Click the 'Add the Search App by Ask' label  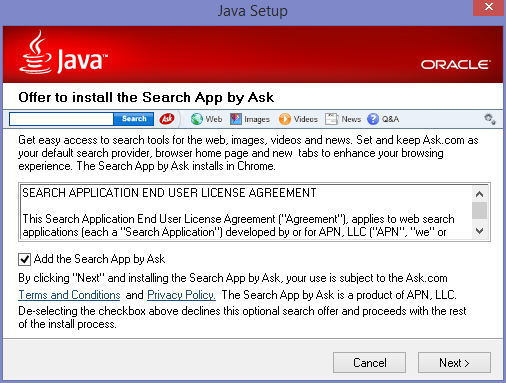pyautogui.click(x=99, y=259)
